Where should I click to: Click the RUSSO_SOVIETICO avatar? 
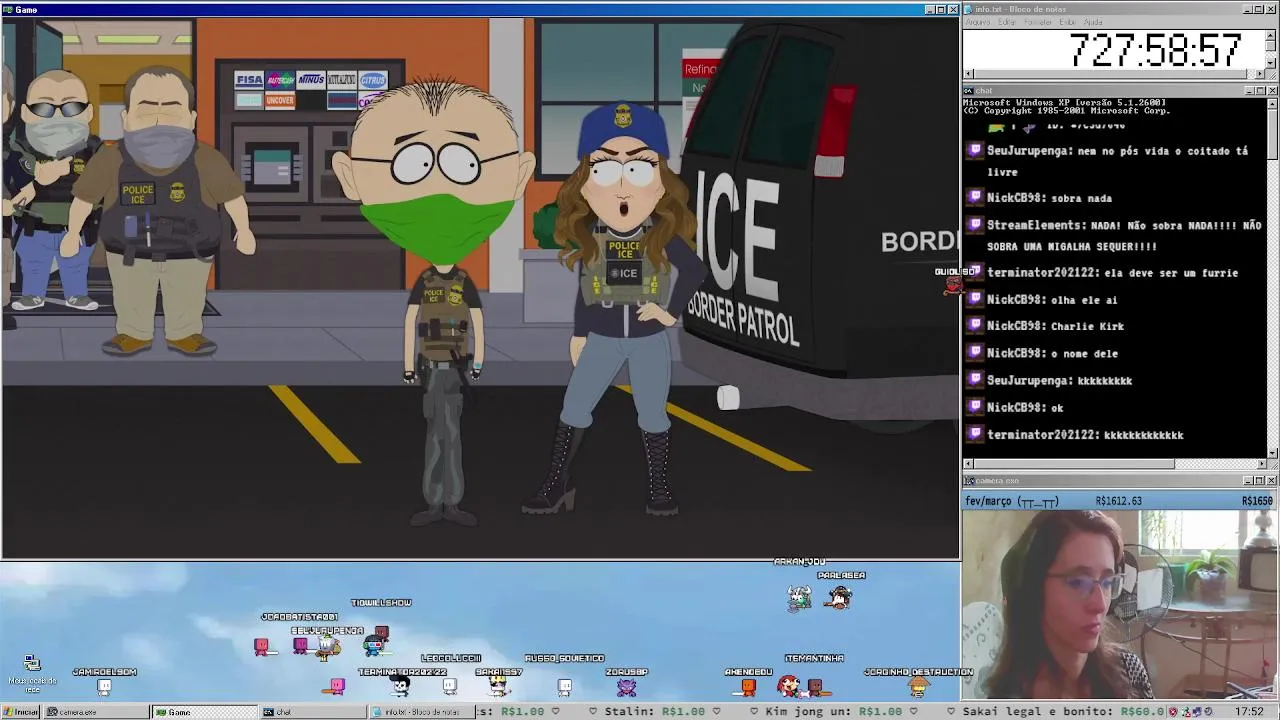coord(565,686)
